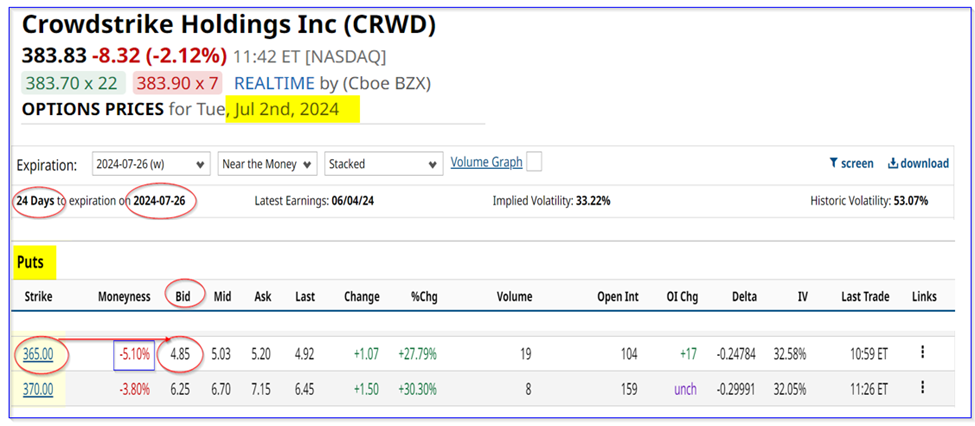Sort by the Volume column header
The width and height of the screenshot is (975, 426).
click(514, 297)
